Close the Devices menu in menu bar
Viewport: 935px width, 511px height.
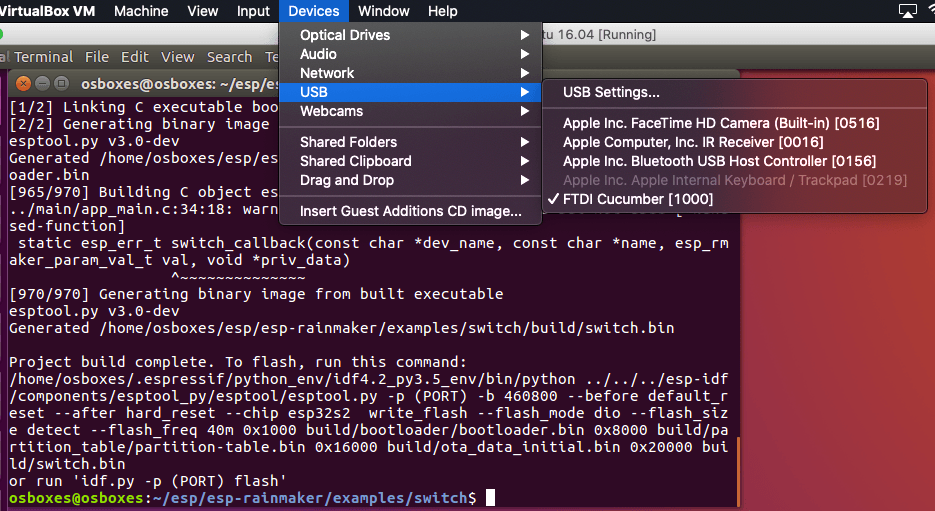tap(314, 11)
